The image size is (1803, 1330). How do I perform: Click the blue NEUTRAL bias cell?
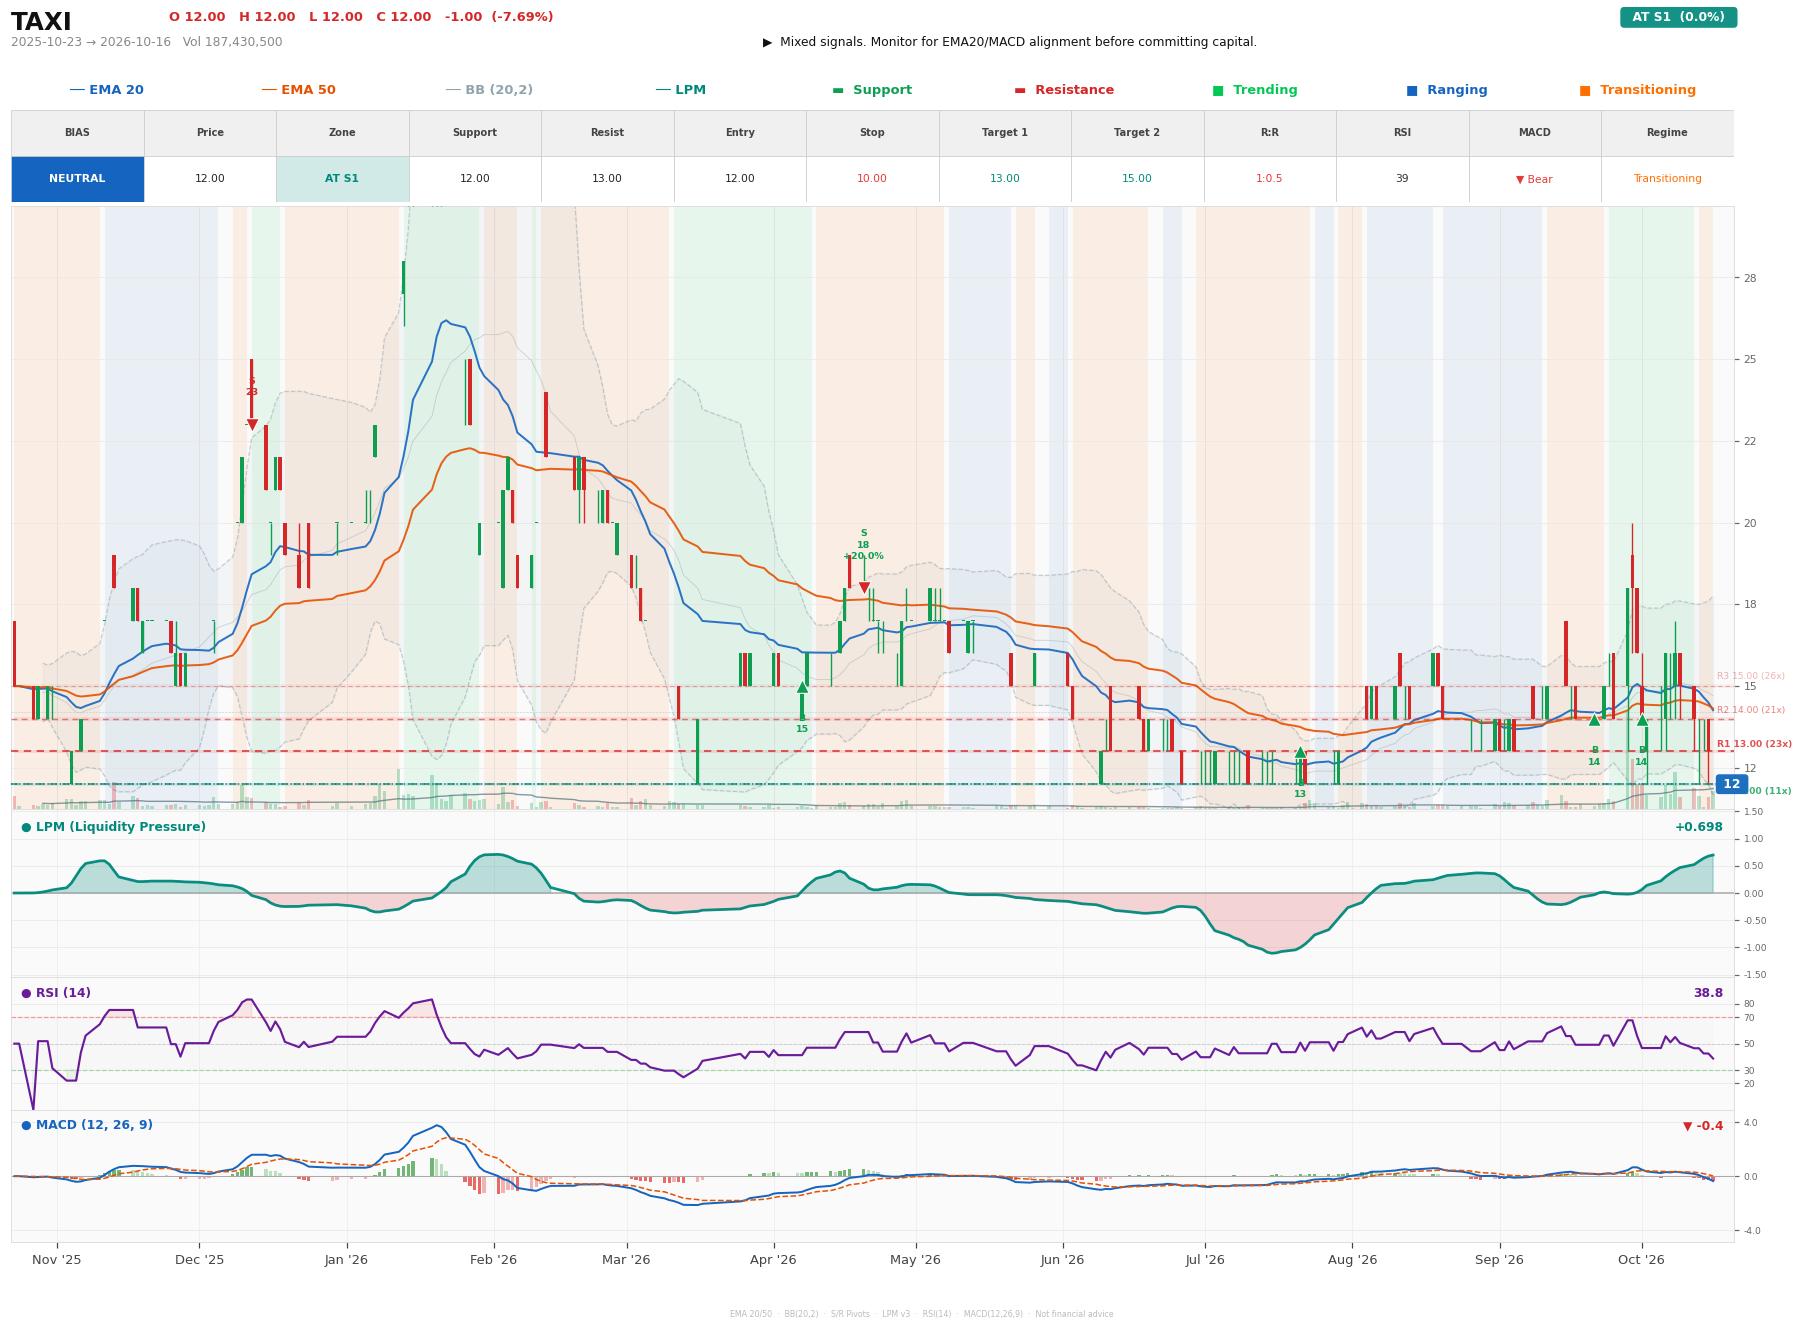tap(77, 179)
